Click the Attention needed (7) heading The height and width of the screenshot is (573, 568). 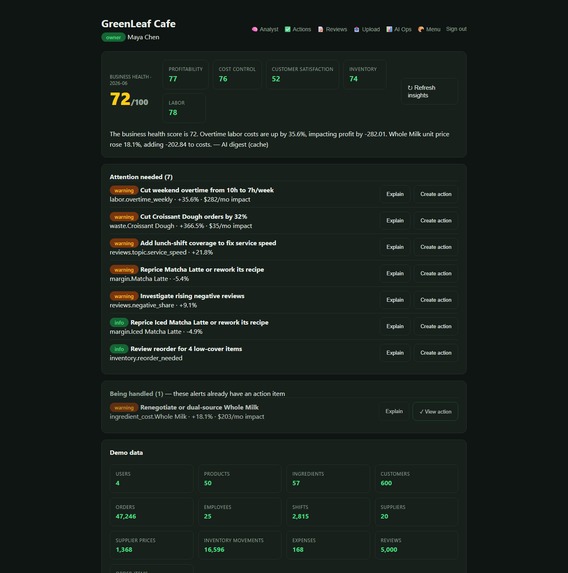[x=141, y=177]
